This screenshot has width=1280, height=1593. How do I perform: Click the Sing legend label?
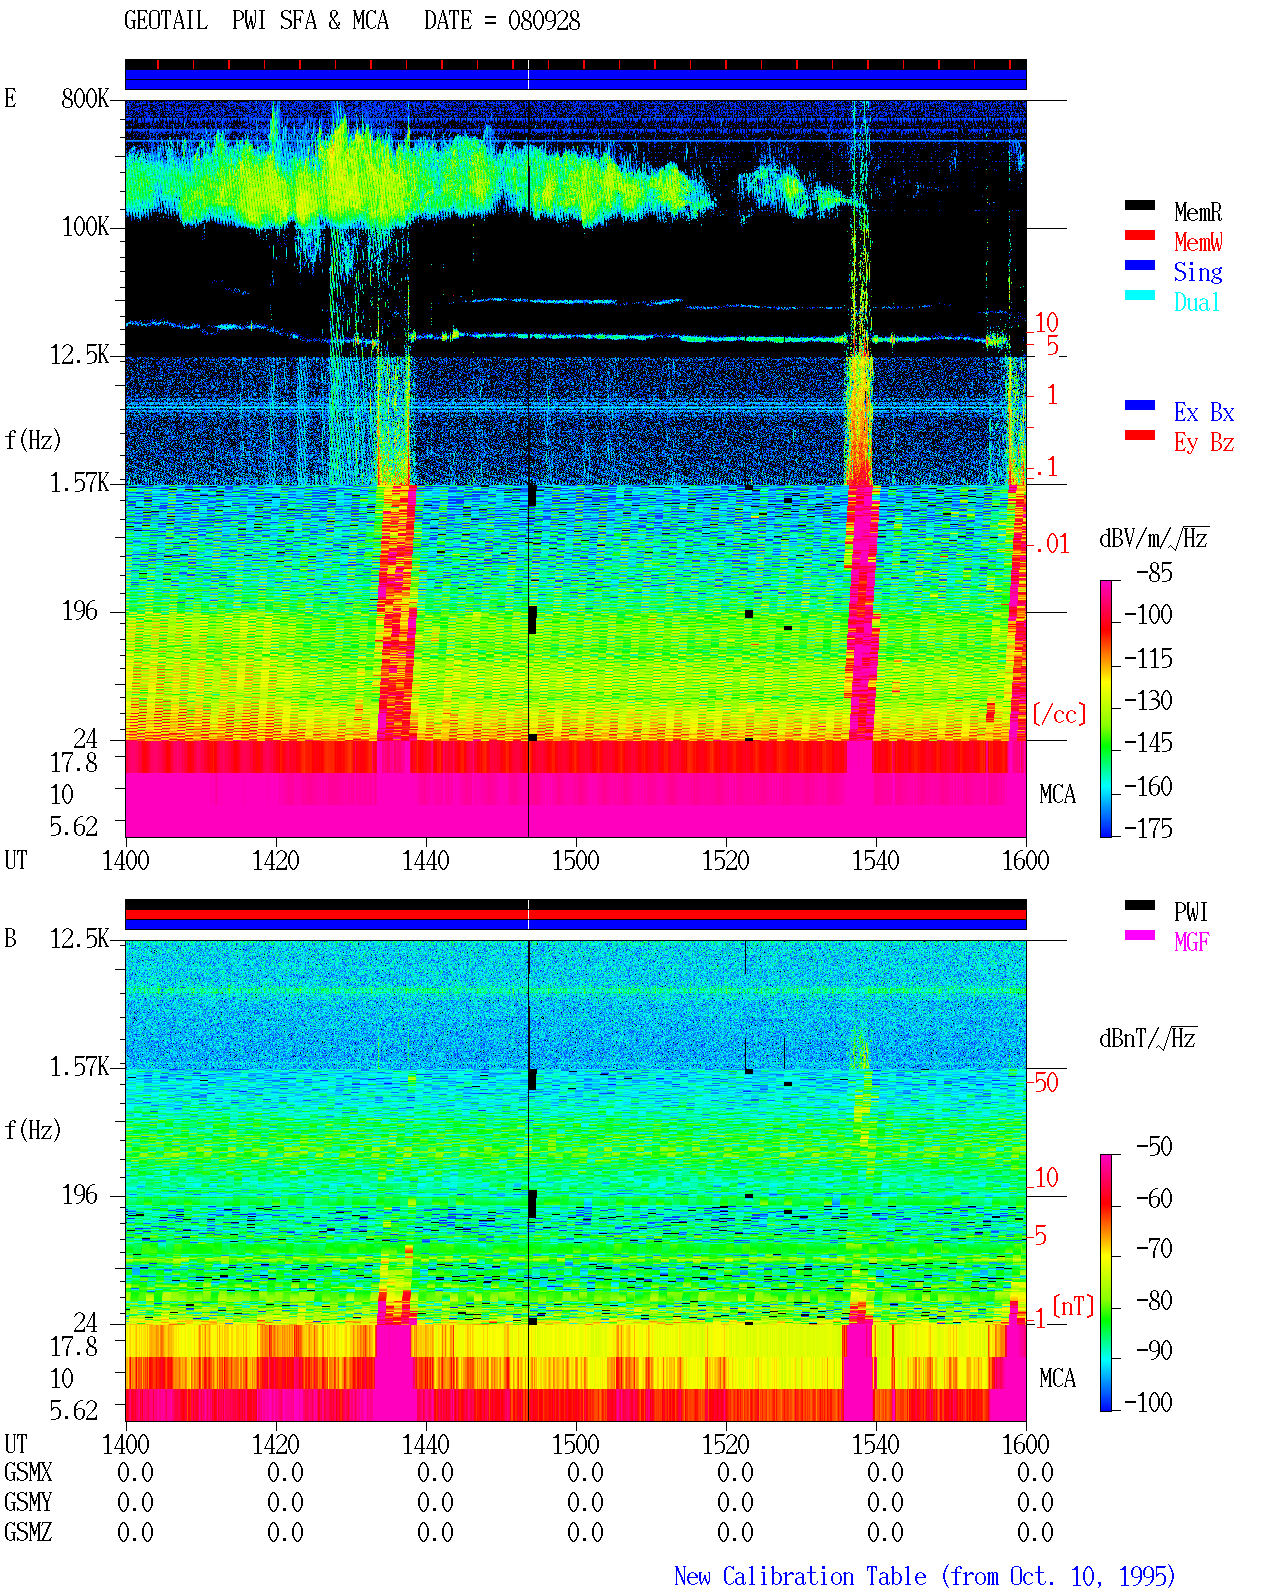point(1198,272)
